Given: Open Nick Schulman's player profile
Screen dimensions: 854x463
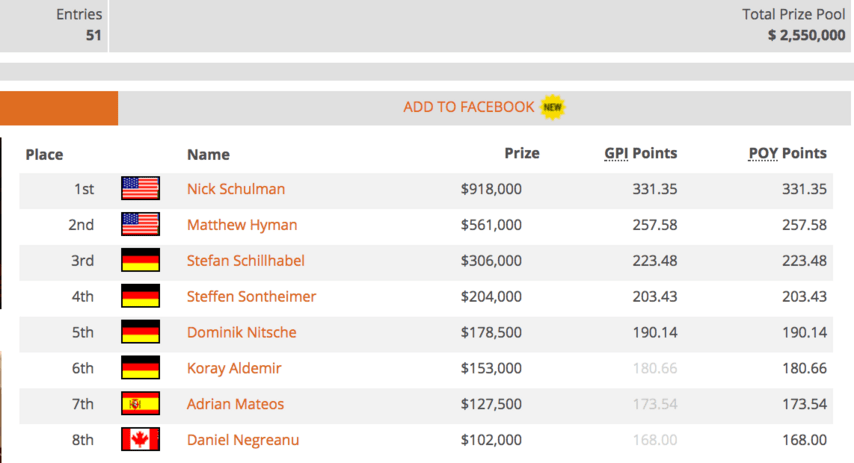Looking at the screenshot, I should coord(236,189).
